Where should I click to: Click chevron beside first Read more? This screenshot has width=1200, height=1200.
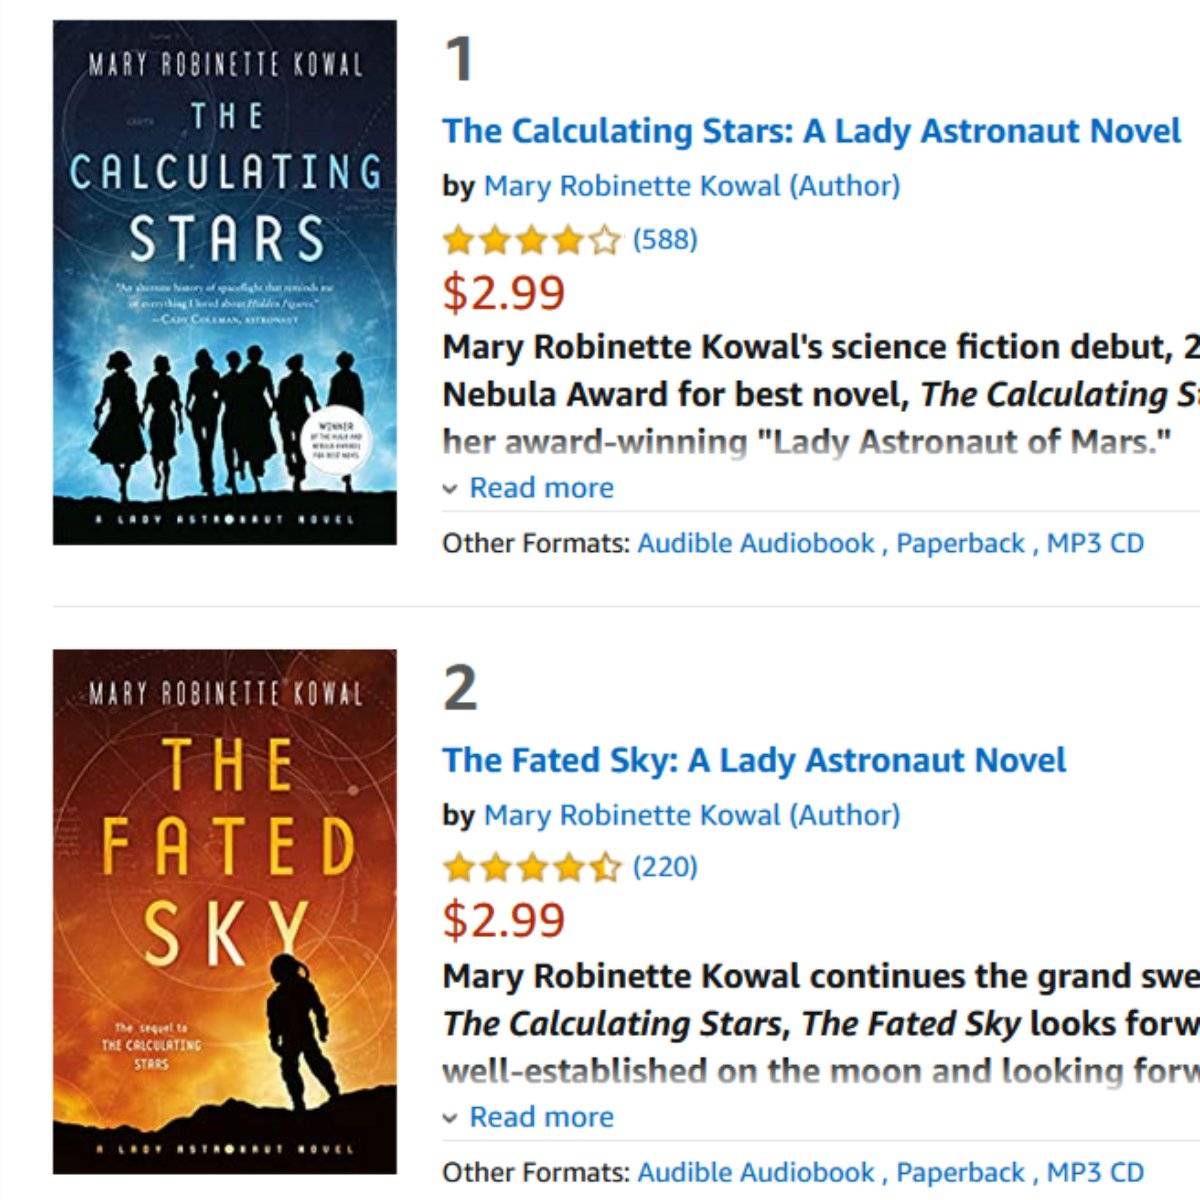tap(451, 489)
